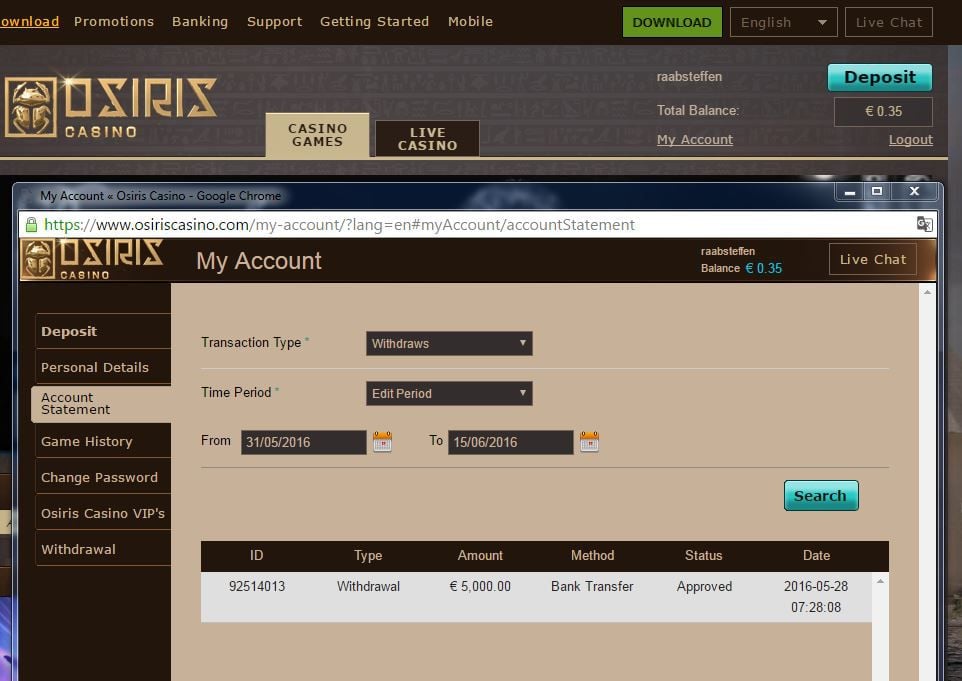Click the partially visible Download nav link
962x681 pixels.
pos(29,21)
